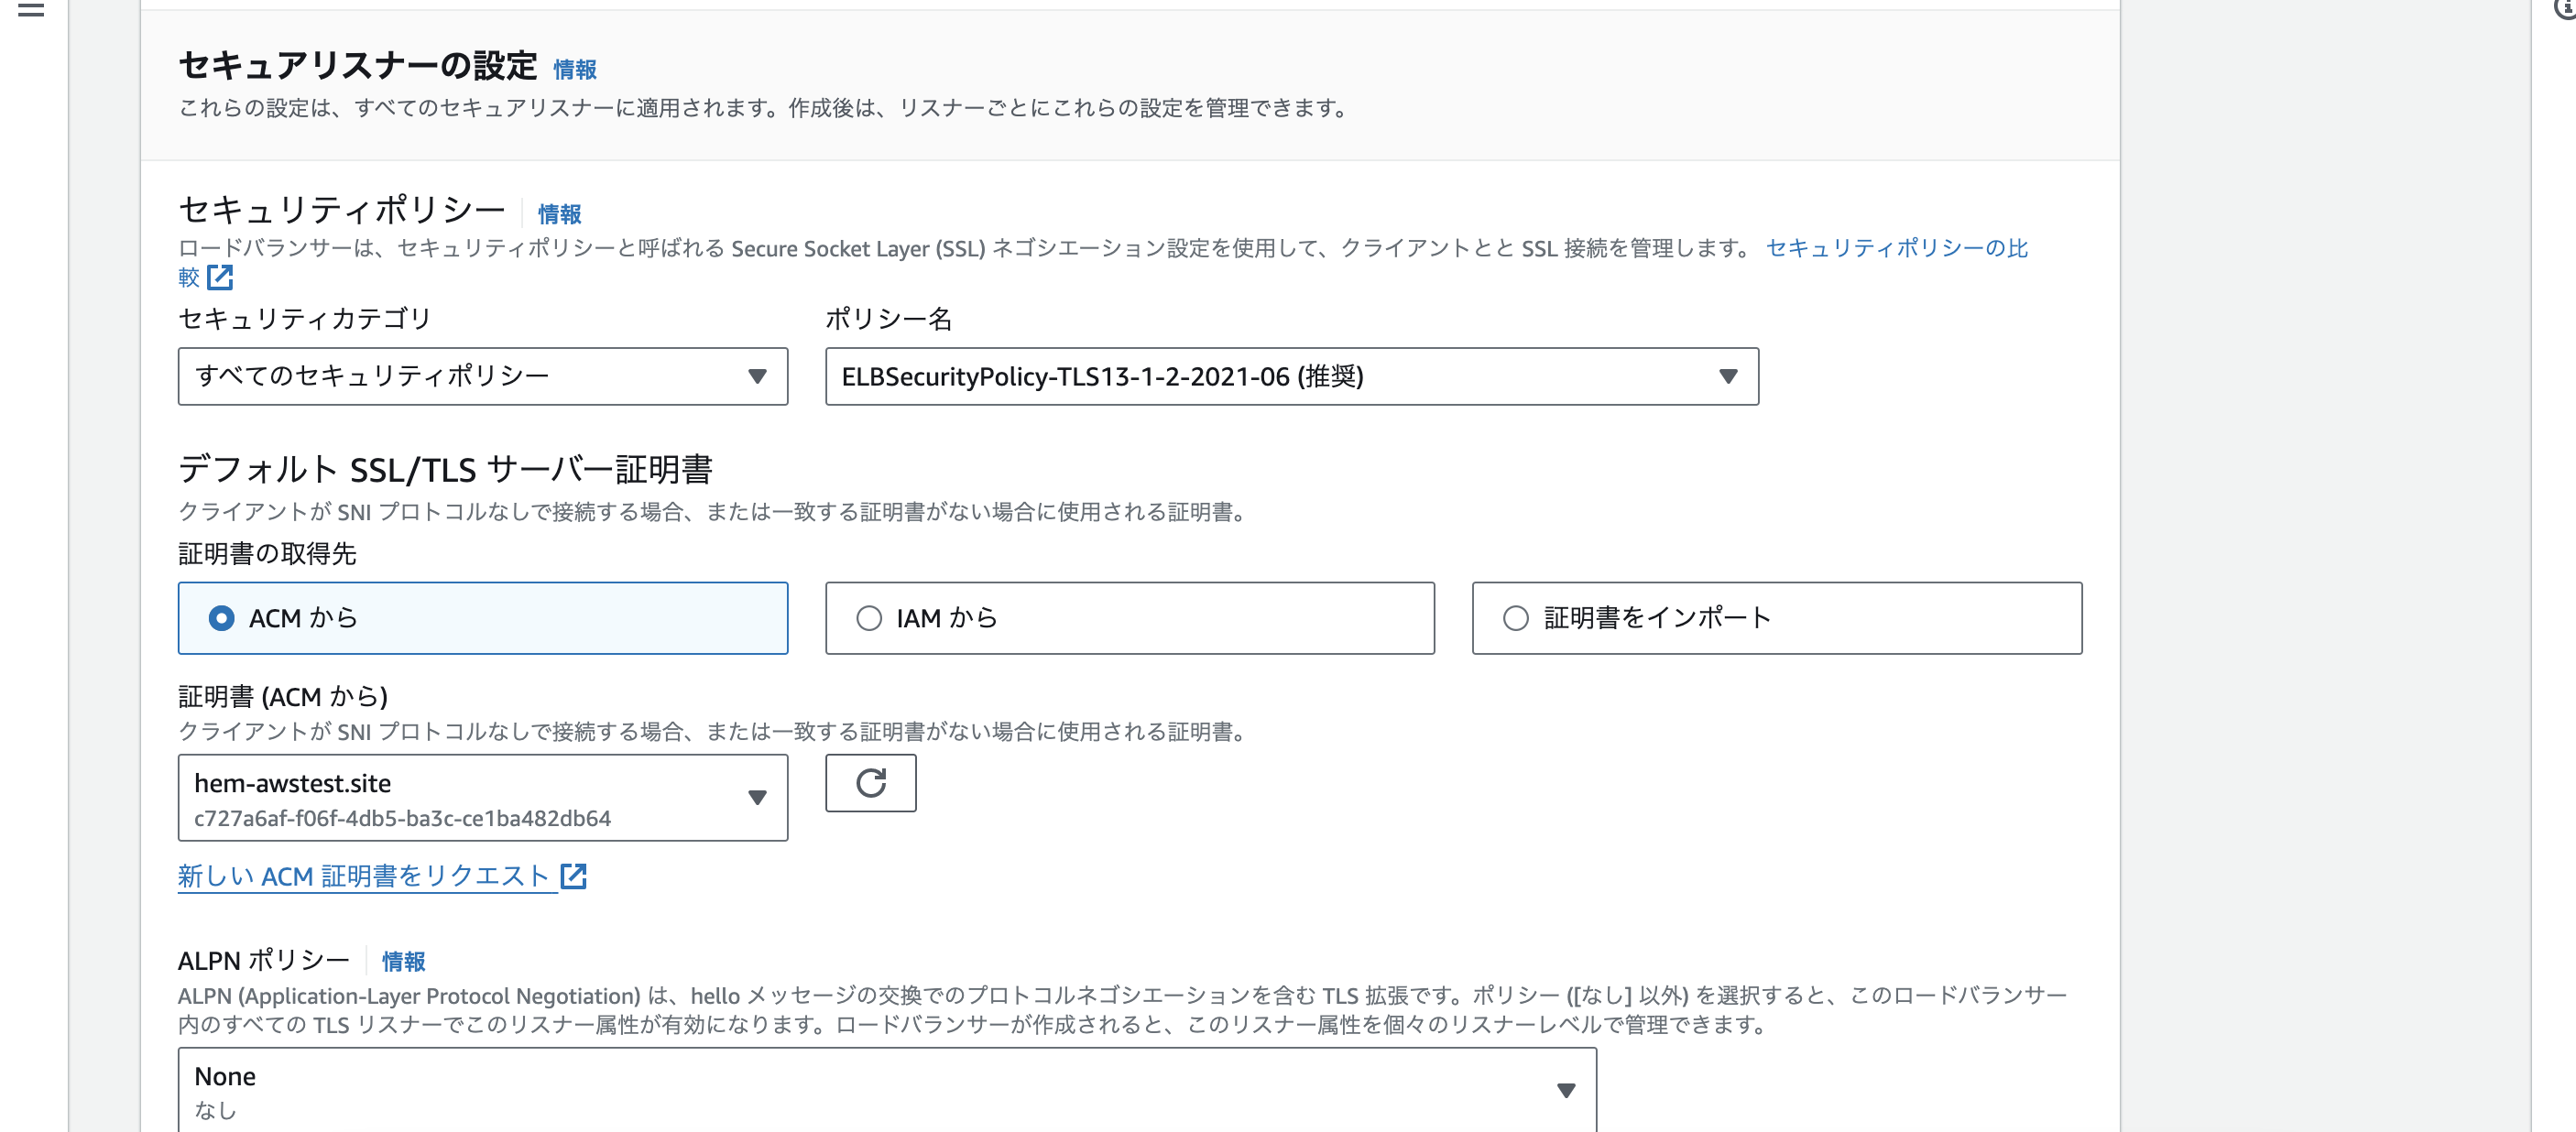Click the デフォルト SSL/TLS サーバー証明書 heading
The width and height of the screenshot is (2576, 1132).
point(445,469)
